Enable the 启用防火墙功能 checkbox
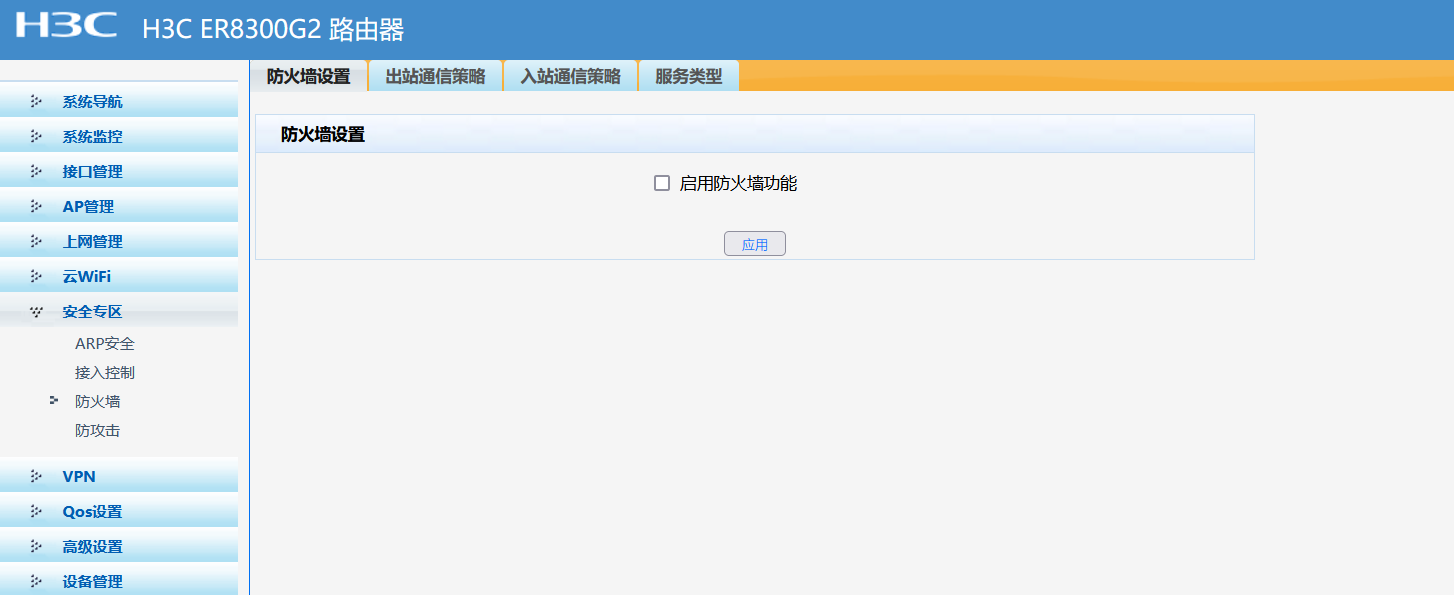The width and height of the screenshot is (1454, 595). point(661,183)
